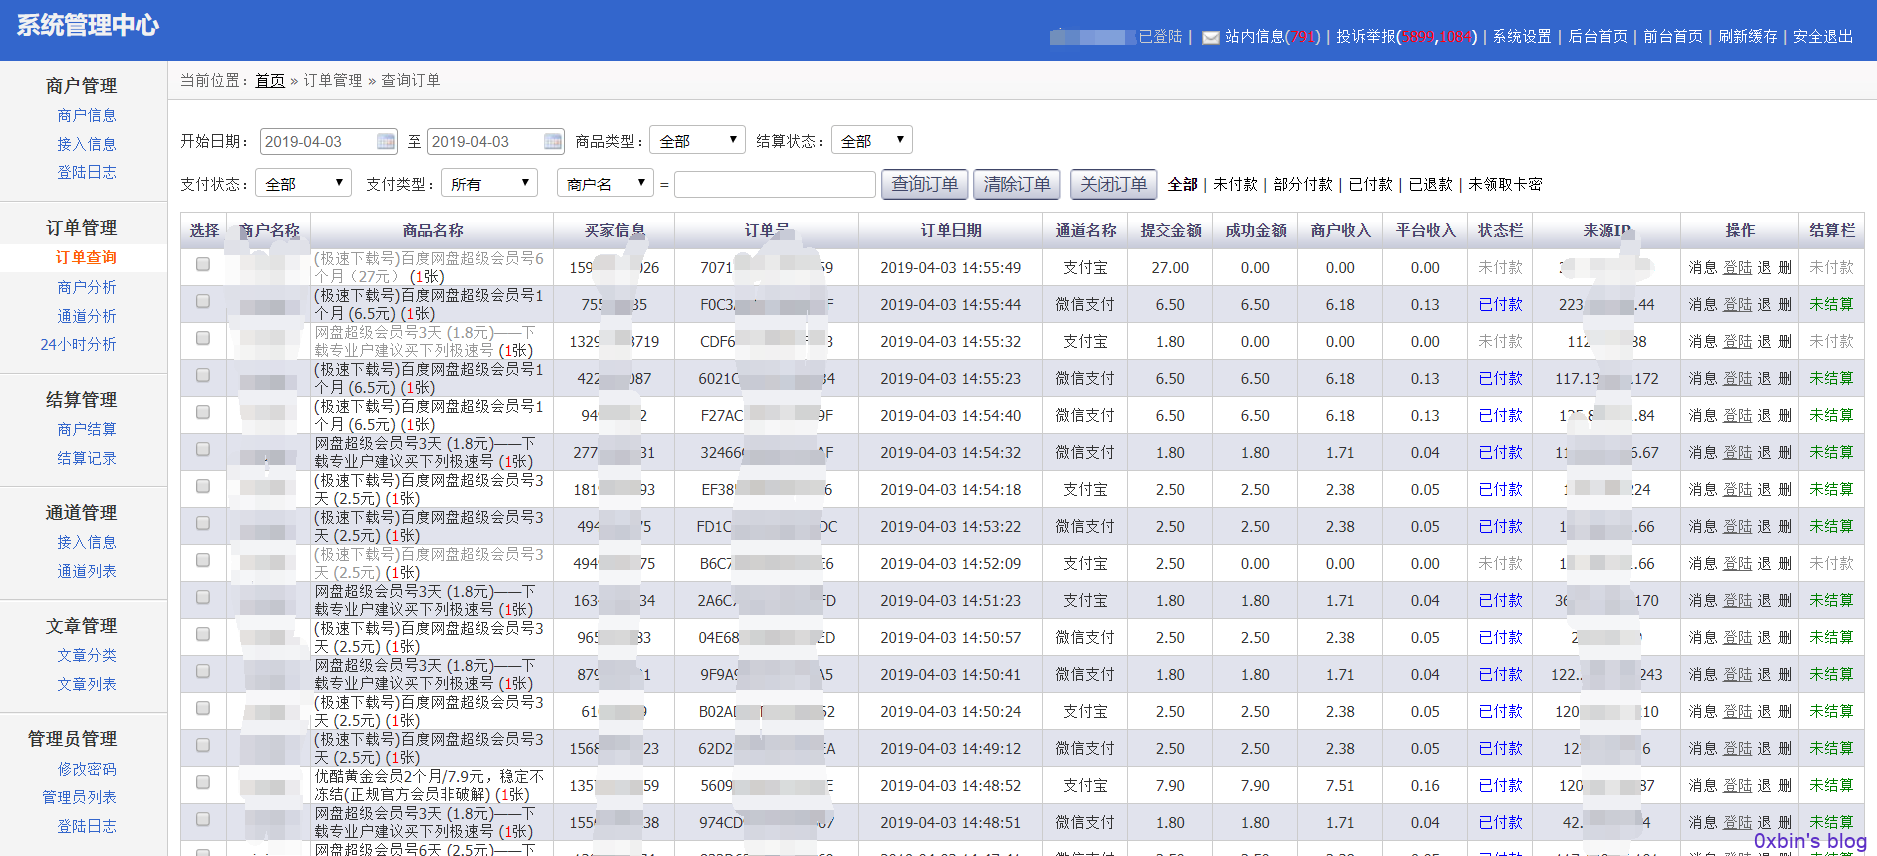Tick the checkbox of the 14:55:44 order row
The image size is (1877, 856).
click(203, 301)
